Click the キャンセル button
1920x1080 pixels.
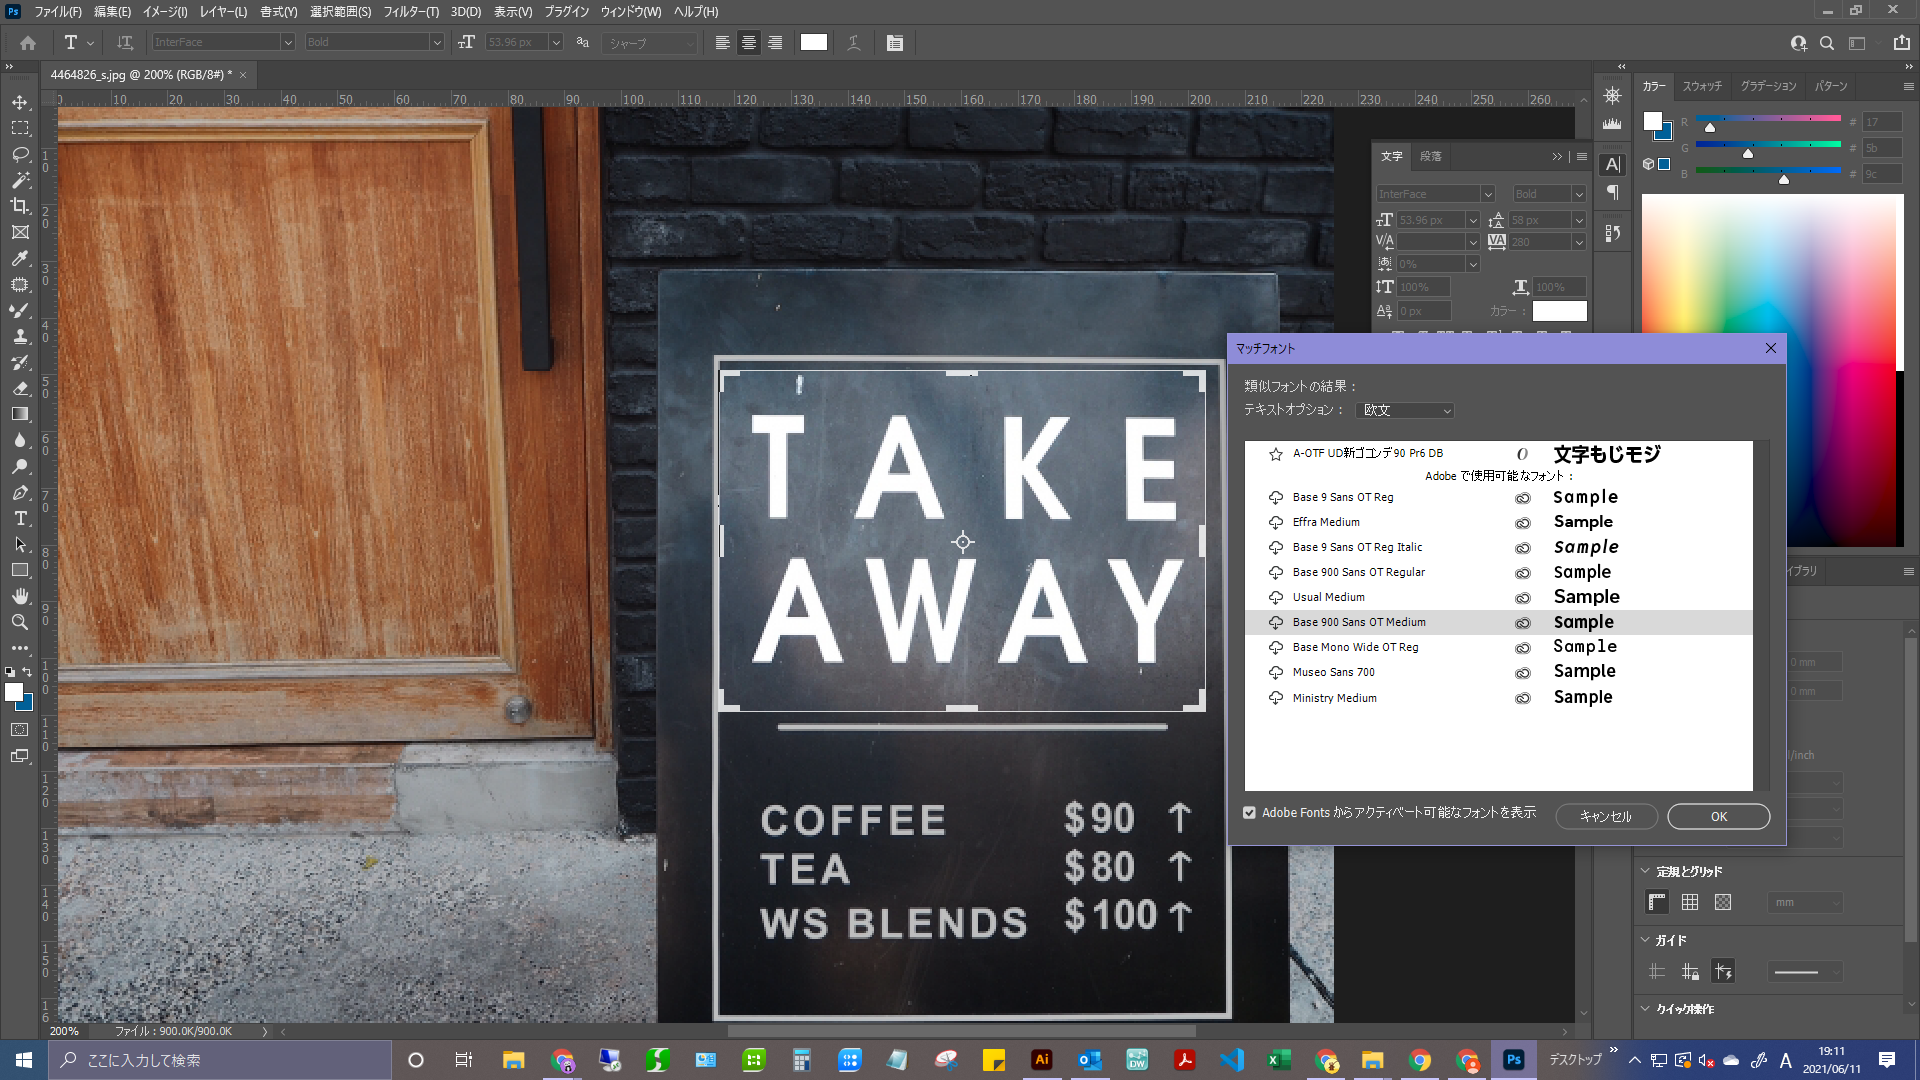1605,817
